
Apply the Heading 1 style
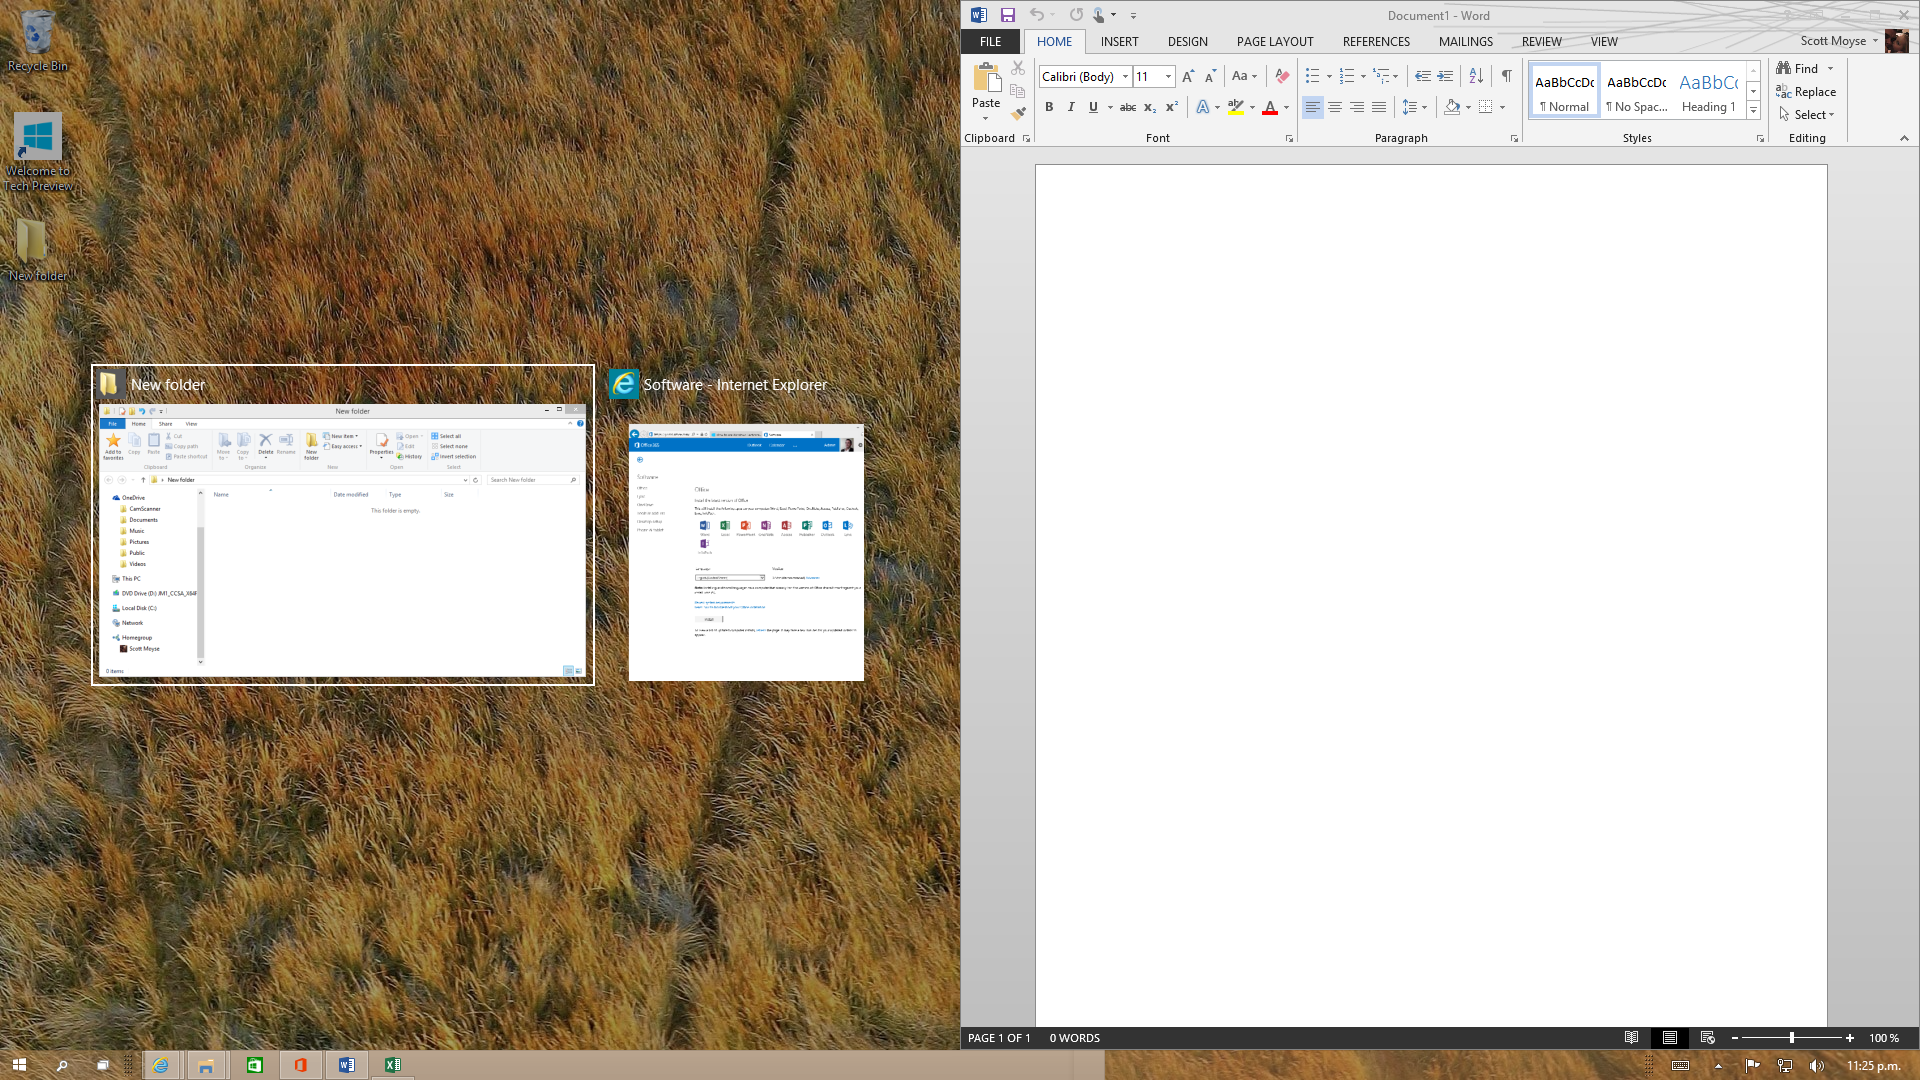click(x=1708, y=91)
